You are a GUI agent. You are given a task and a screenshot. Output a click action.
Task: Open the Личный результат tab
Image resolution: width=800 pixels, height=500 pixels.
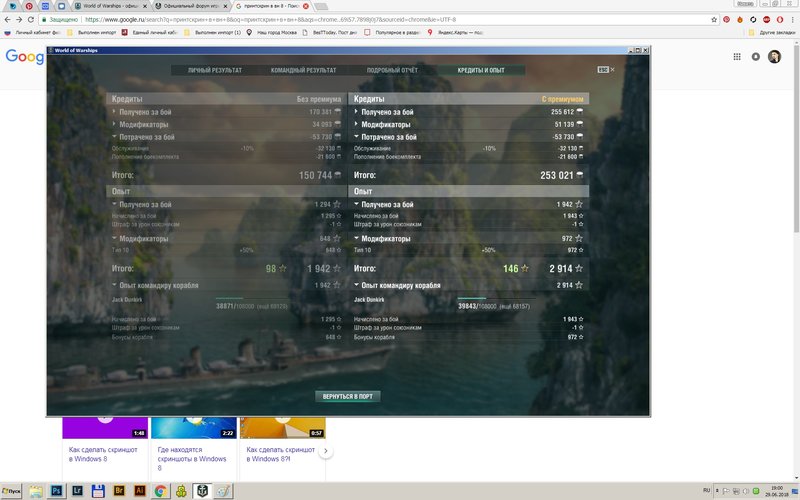coord(215,70)
